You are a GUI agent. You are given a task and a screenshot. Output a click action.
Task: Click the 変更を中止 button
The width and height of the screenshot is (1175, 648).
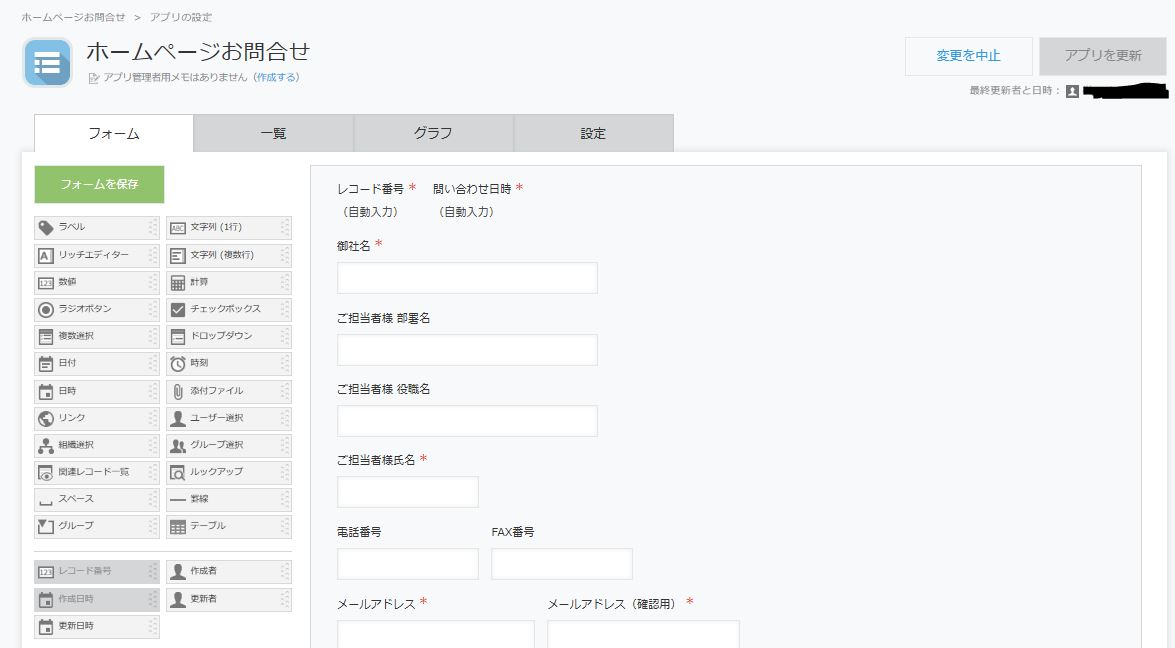pyautogui.click(x=966, y=56)
